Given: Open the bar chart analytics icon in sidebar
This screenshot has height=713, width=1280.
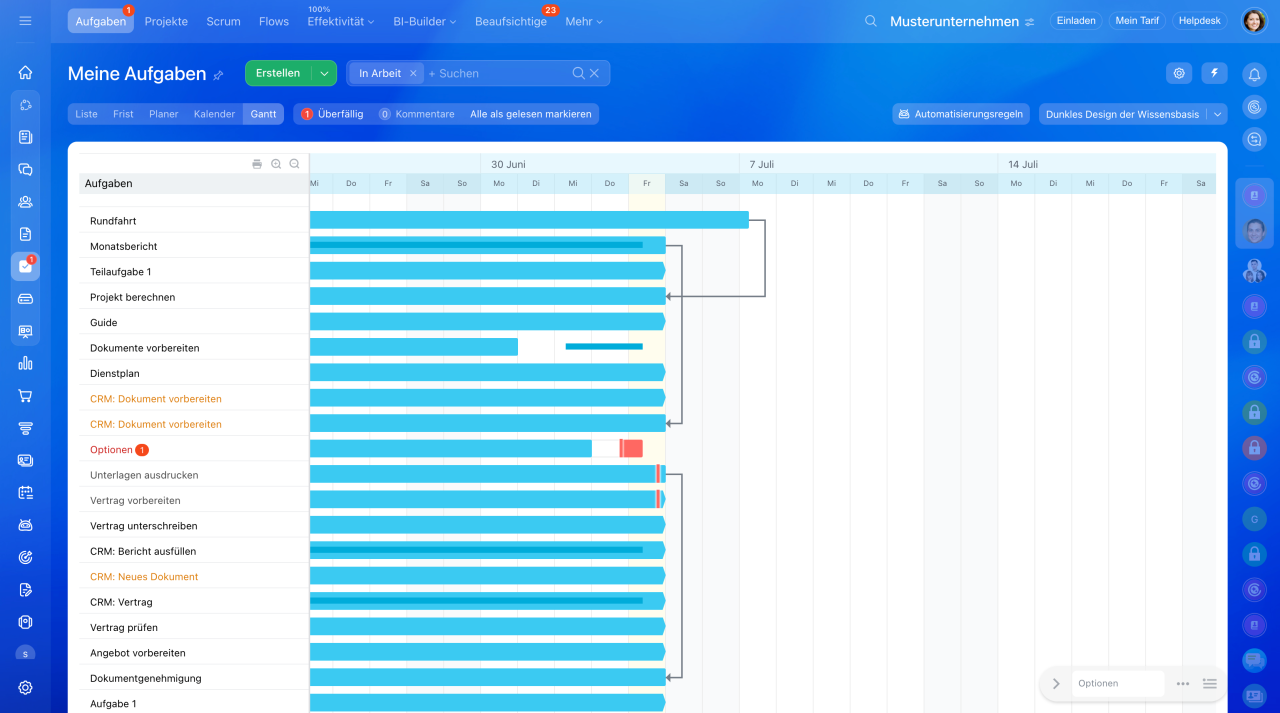Looking at the screenshot, I should tap(25, 363).
